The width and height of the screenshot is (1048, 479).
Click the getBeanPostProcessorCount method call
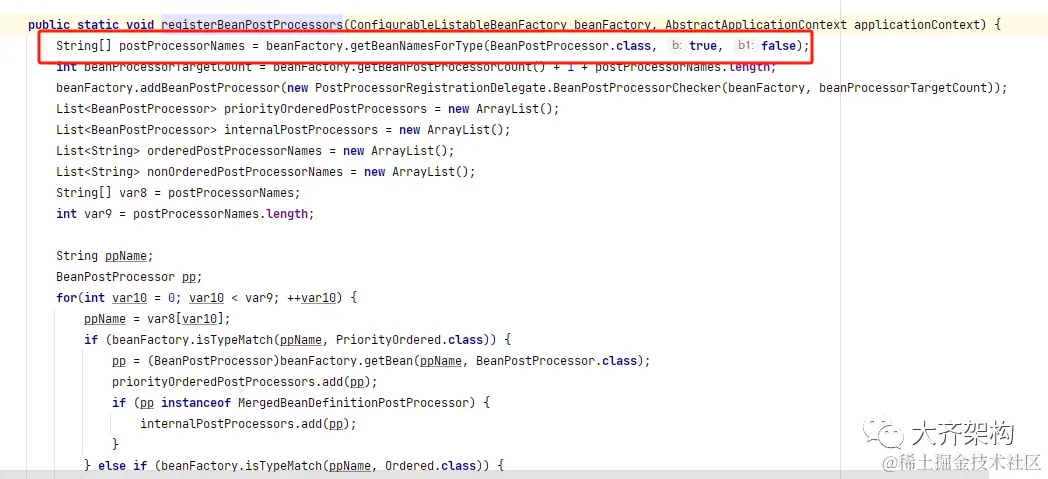coord(442,67)
